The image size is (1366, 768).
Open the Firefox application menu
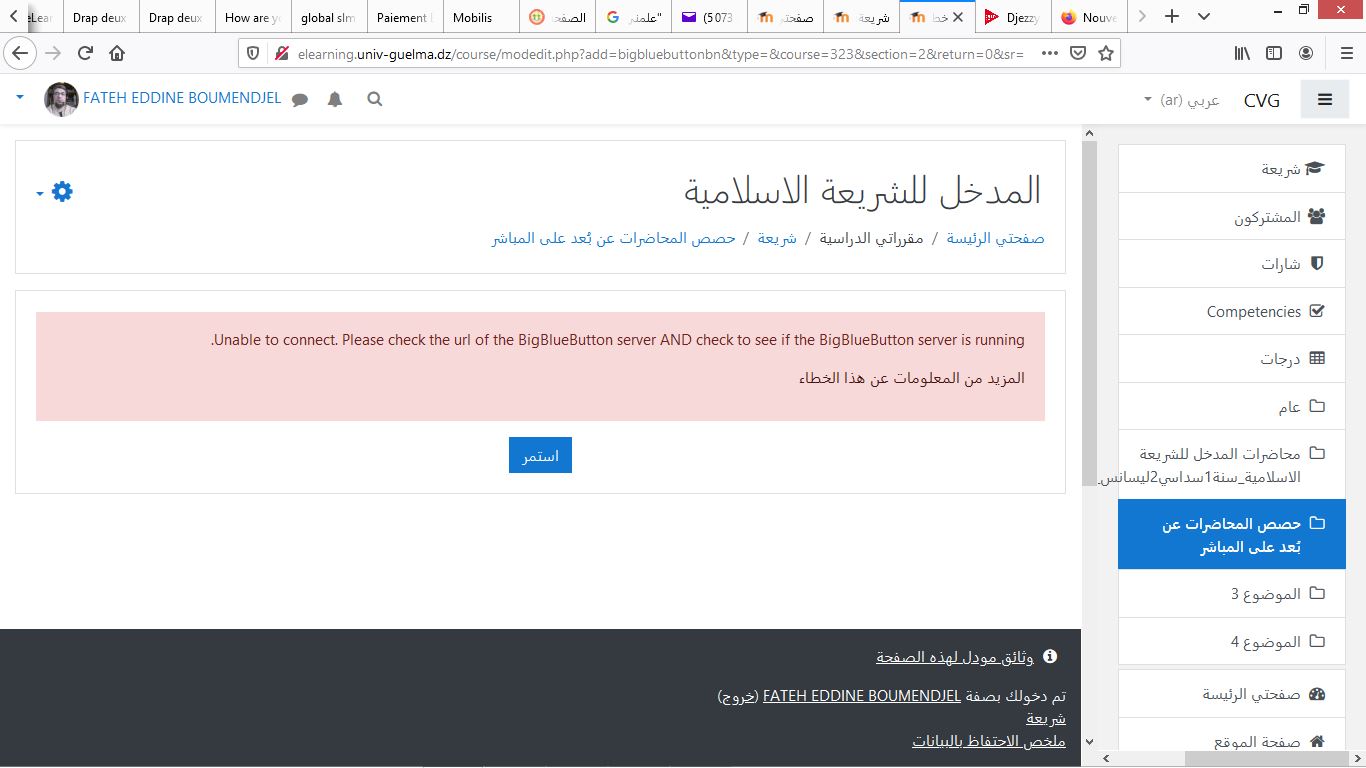(x=1345, y=53)
